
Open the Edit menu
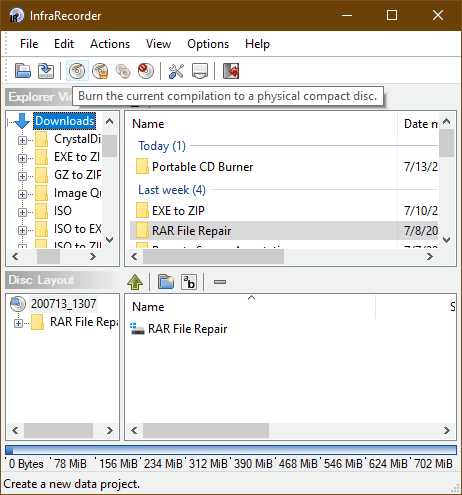64,44
